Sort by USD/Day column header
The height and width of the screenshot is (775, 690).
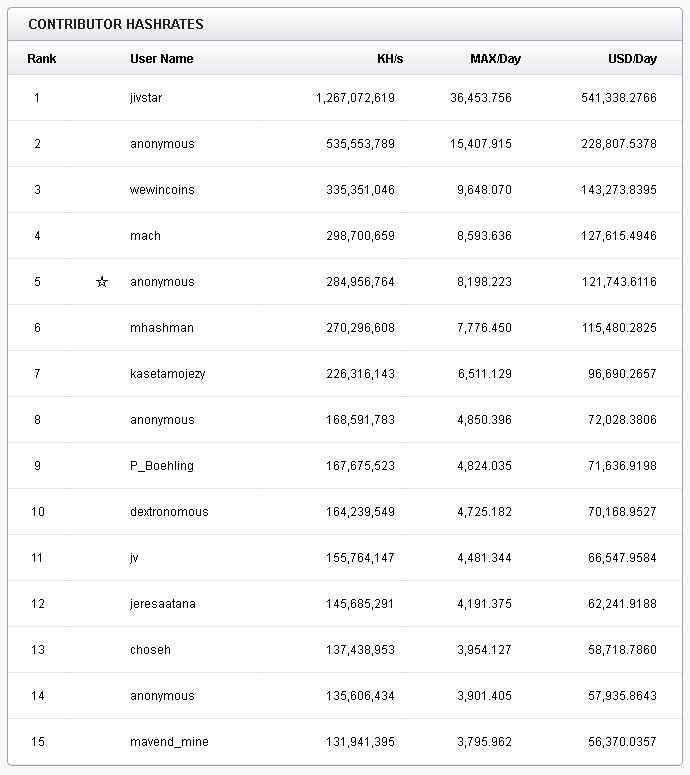[x=632, y=59]
